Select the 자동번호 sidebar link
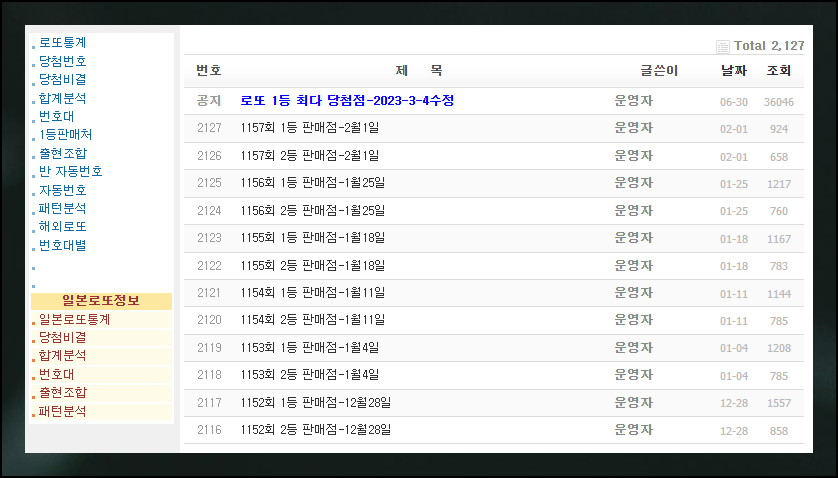This screenshot has width=838, height=478. 63,190
